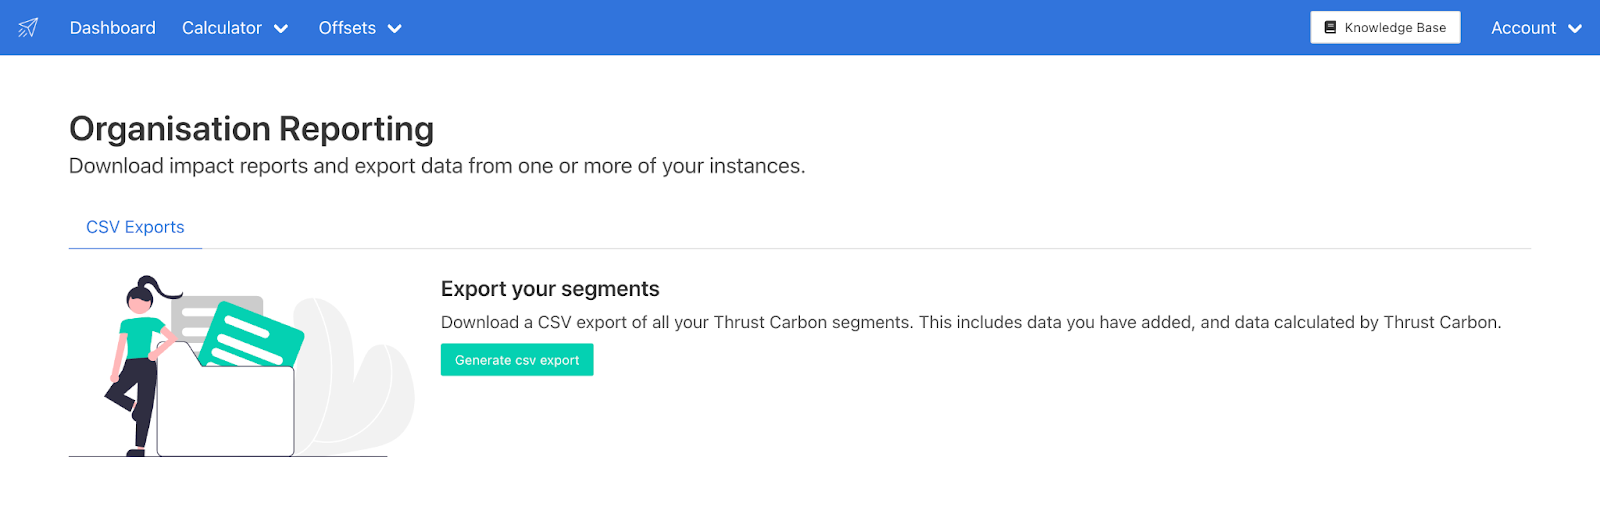This screenshot has height=532, width=1600.
Task: Click the book icon in Knowledge Base
Action: click(1330, 28)
